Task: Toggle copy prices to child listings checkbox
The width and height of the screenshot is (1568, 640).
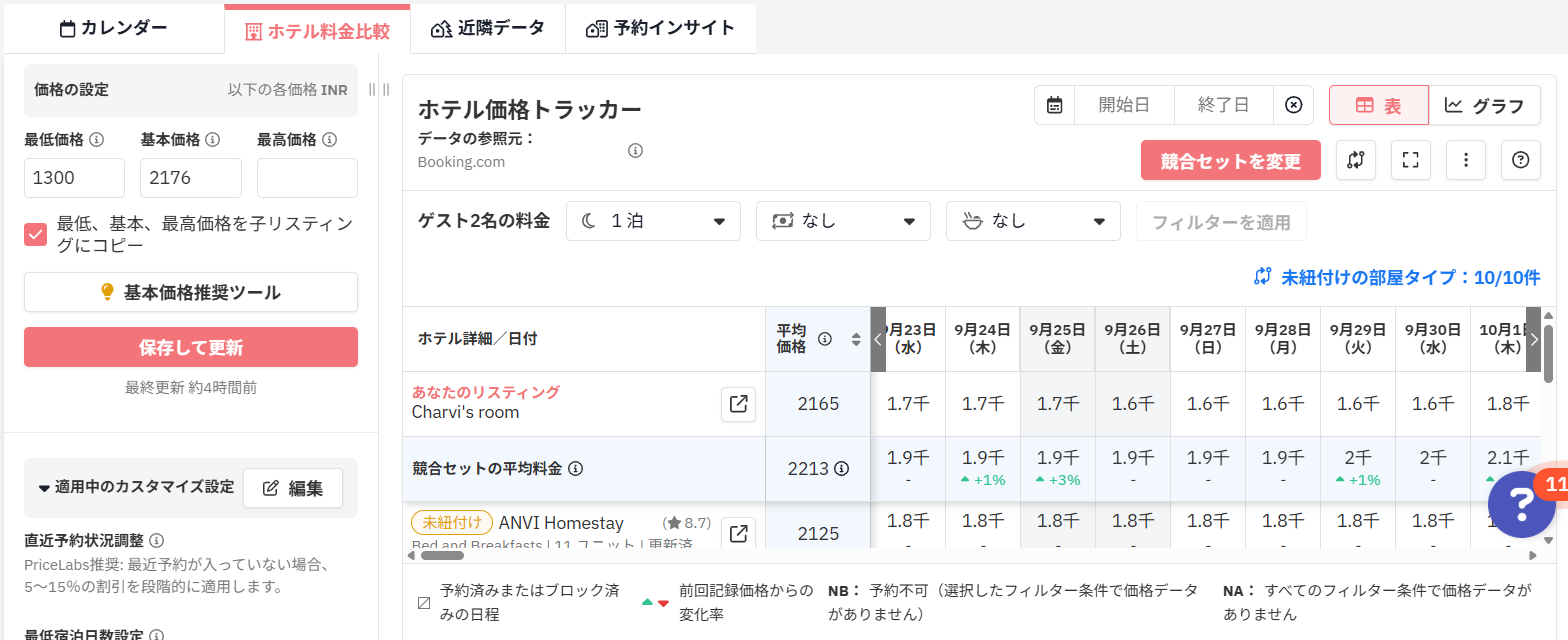Action: (x=36, y=234)
